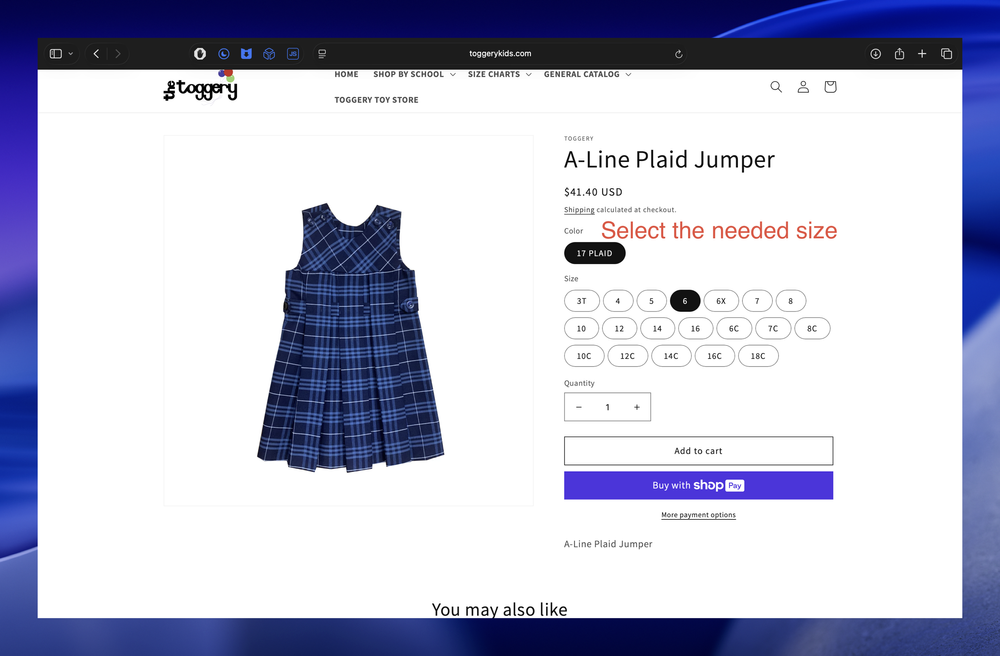Select size 10C
Image resolution: width=1000 pixels, height=656 pixels.
click(x=584, y=356)
